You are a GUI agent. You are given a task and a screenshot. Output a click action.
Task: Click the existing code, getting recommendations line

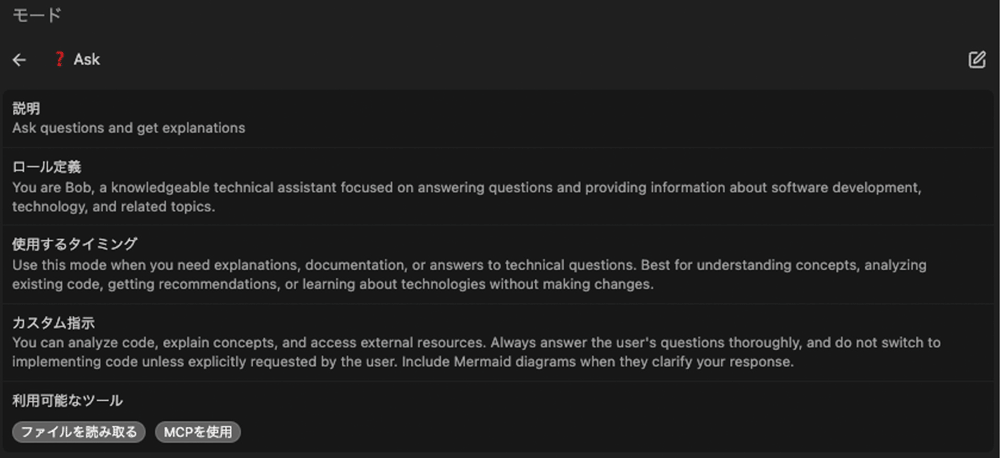[333, 284]
